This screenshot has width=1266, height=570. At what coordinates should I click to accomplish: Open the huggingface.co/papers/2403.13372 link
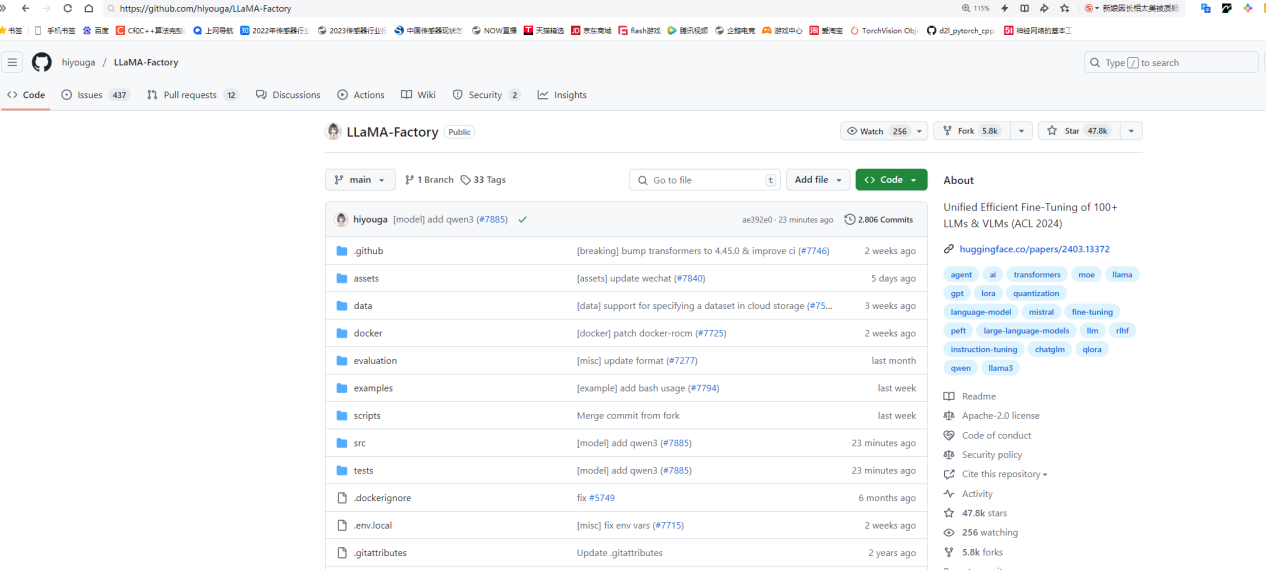coord(1034,249)
